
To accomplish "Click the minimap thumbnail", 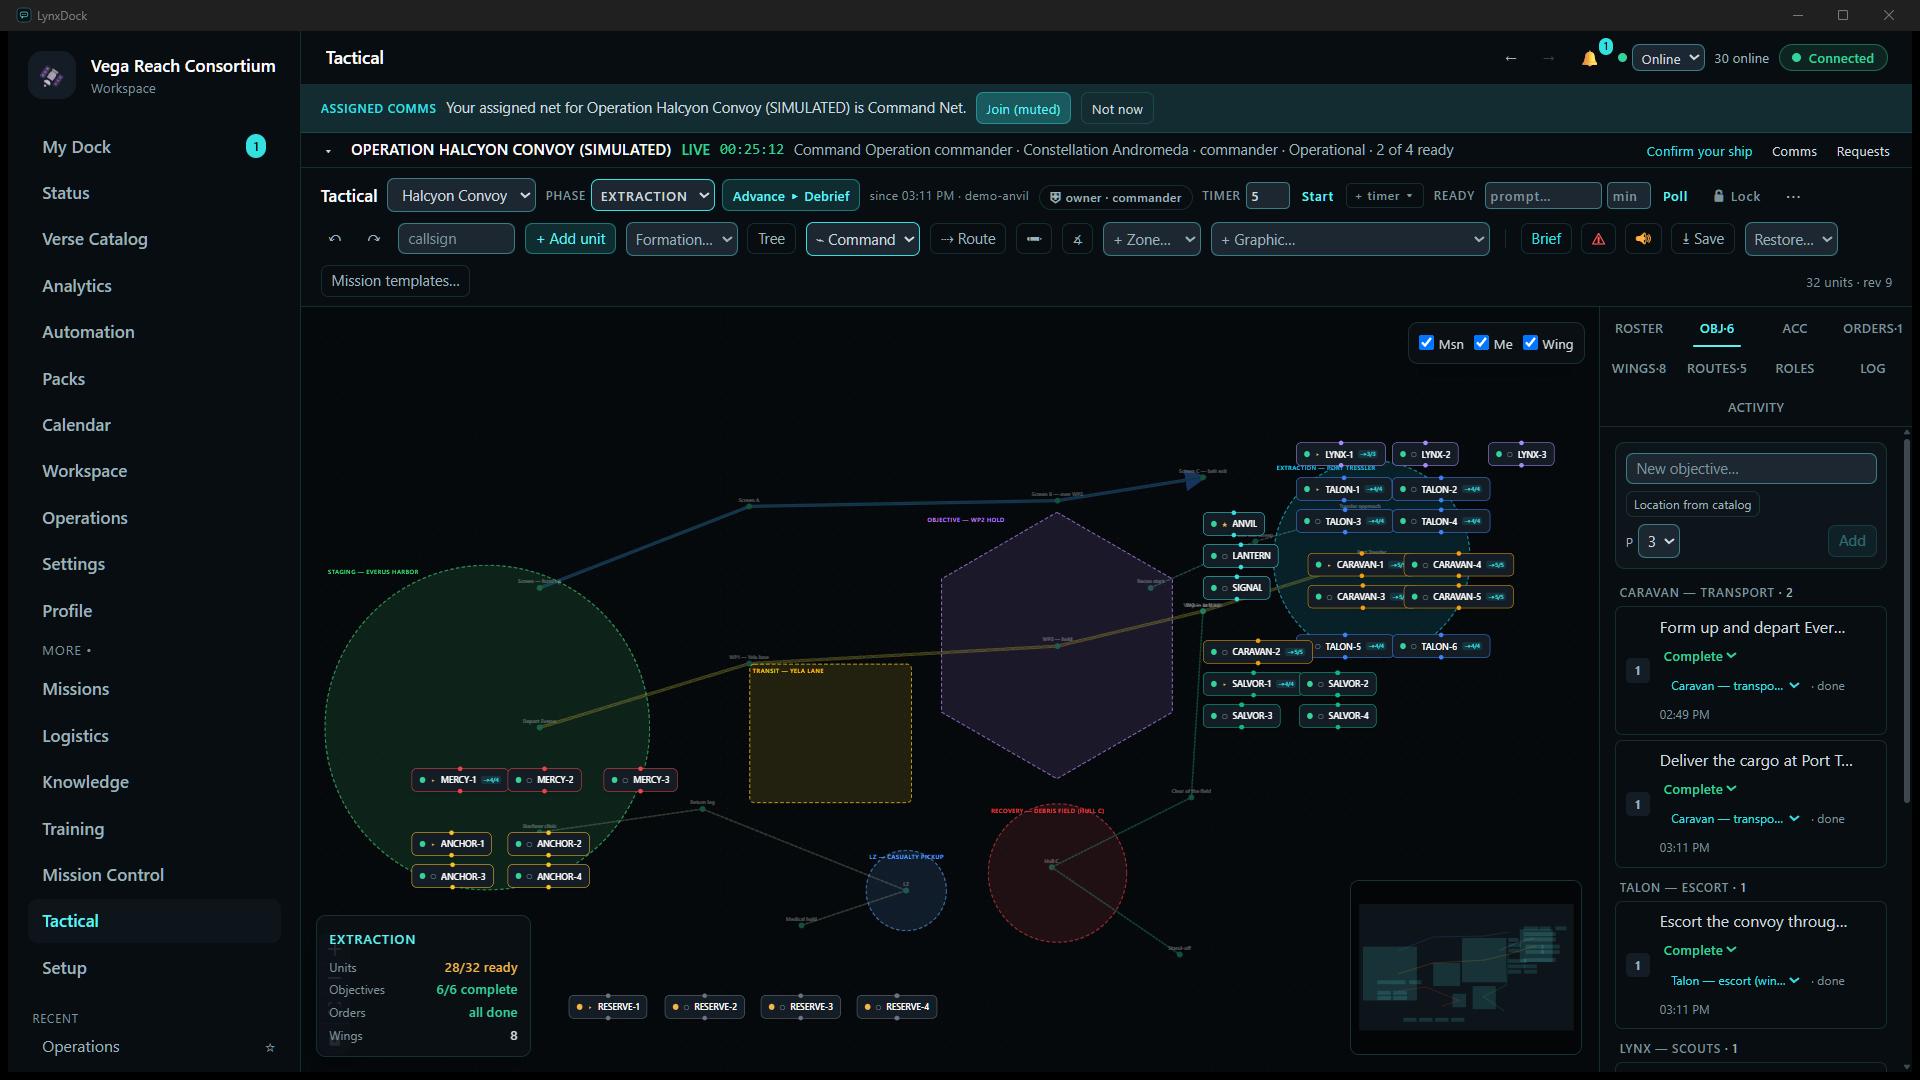I will pos(1465,967).
